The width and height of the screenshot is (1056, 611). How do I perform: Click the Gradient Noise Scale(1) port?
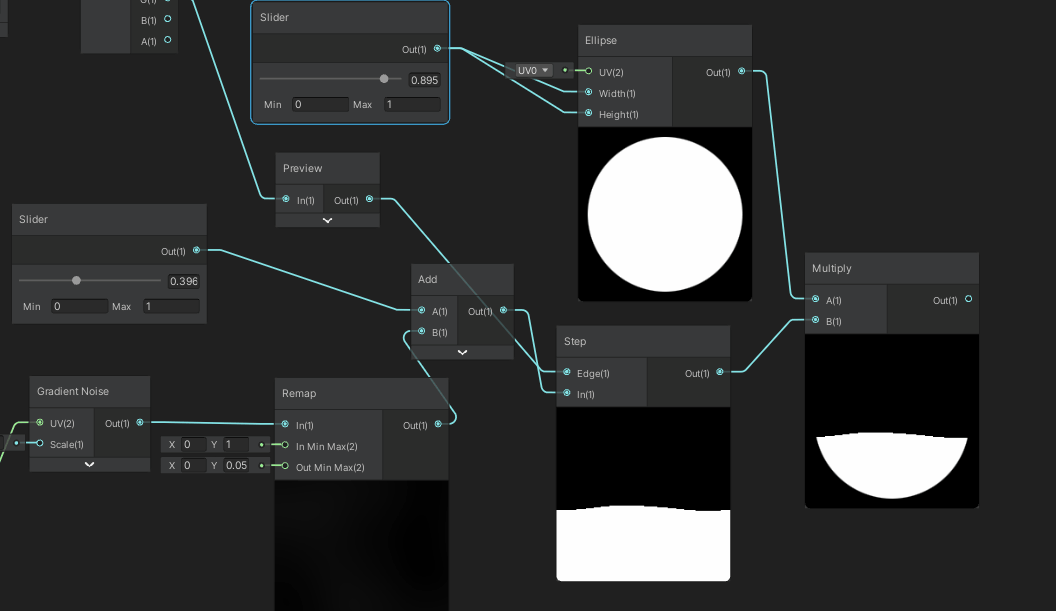point(40,443)
